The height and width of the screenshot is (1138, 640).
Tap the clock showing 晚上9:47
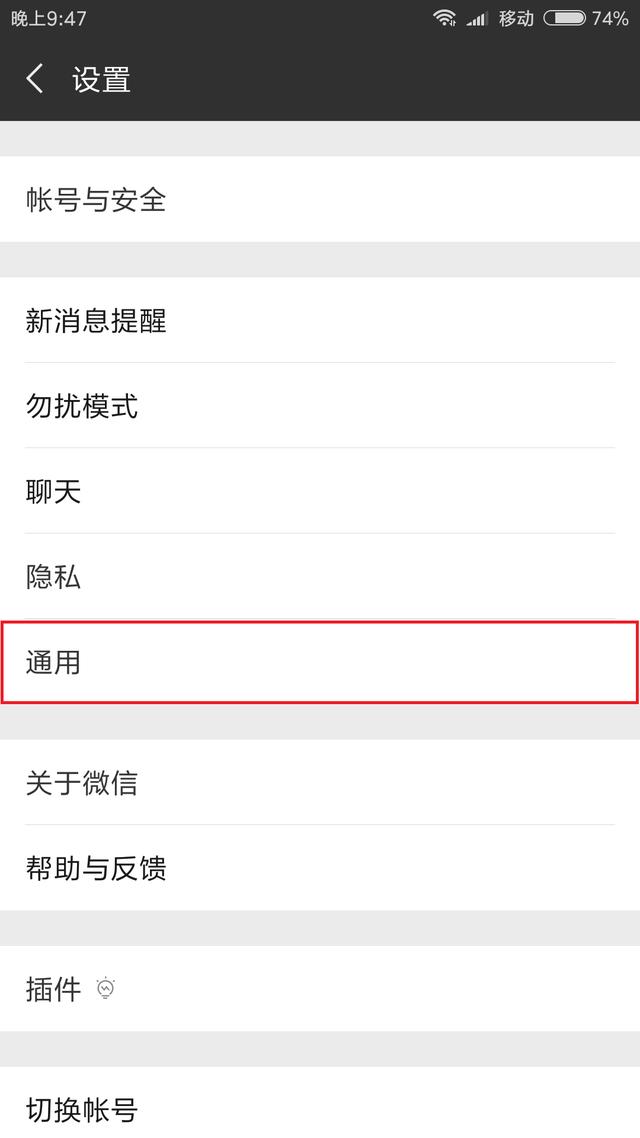48,17
